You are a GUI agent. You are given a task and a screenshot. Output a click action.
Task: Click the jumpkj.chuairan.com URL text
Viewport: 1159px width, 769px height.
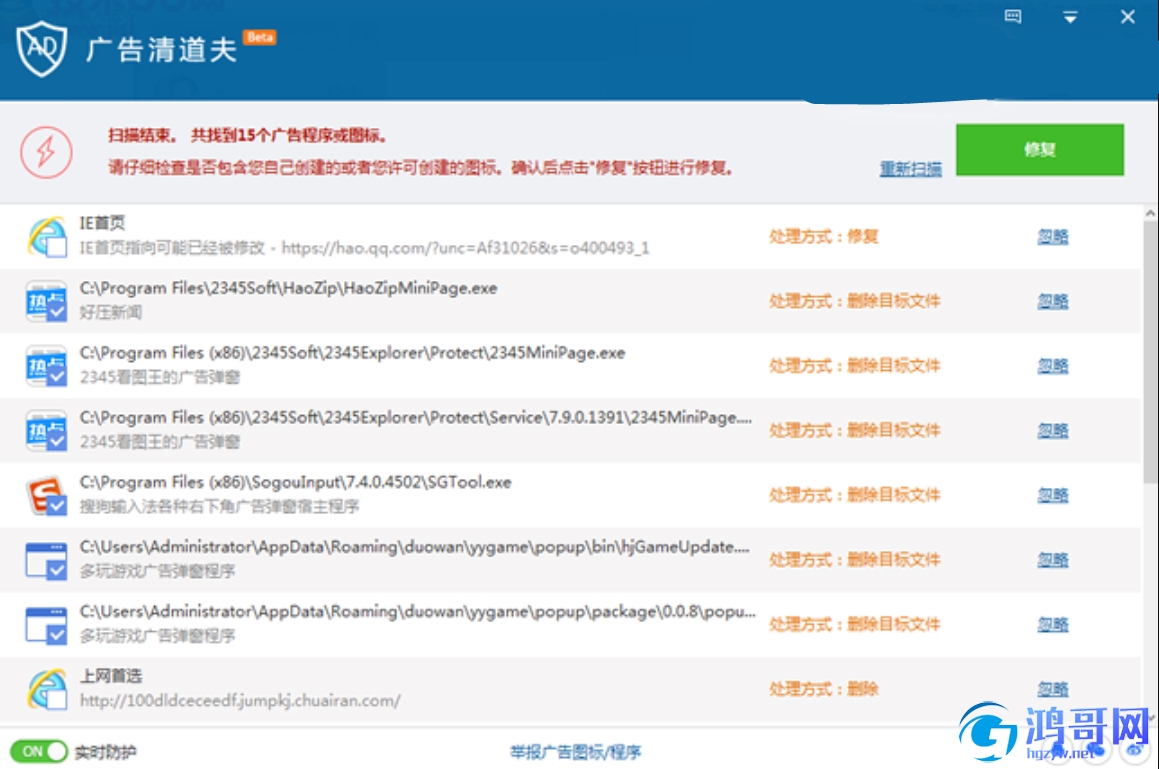(240, 700)
